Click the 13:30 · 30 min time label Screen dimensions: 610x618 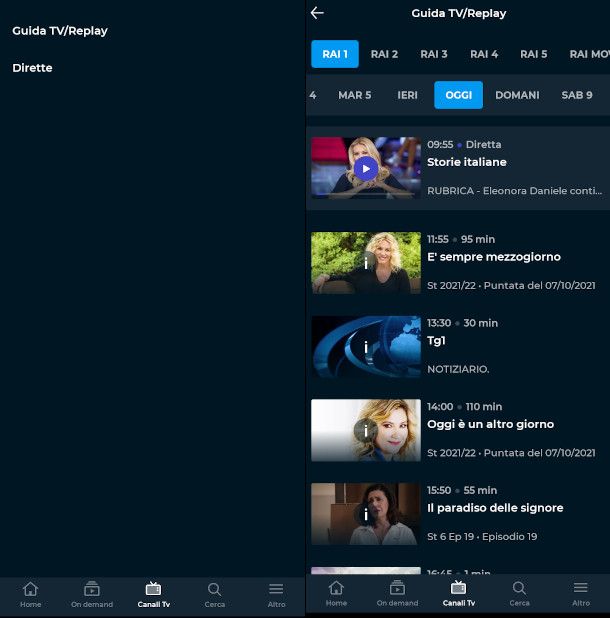pos(463,323)
